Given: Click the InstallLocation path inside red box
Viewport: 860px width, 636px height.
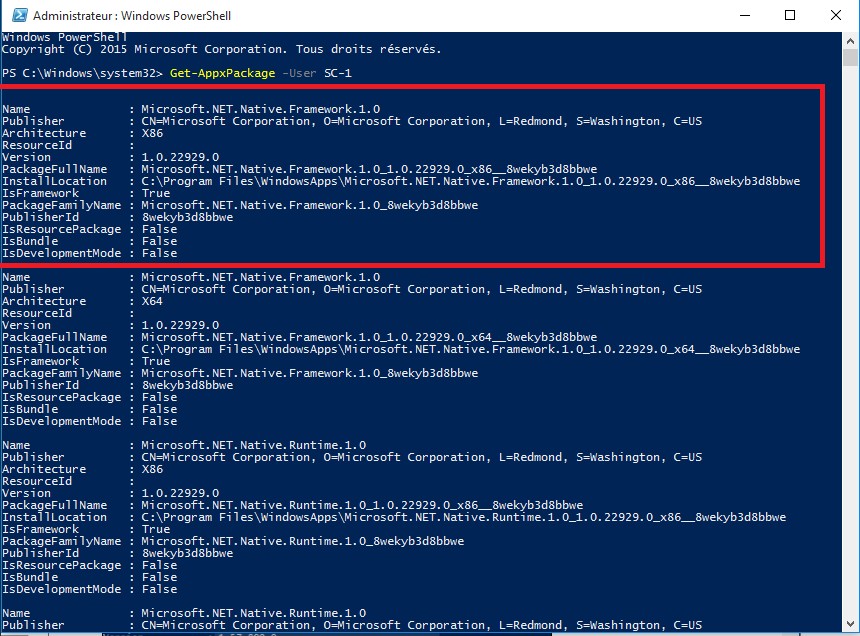Looking at the screenshot, I should (470, 181).
